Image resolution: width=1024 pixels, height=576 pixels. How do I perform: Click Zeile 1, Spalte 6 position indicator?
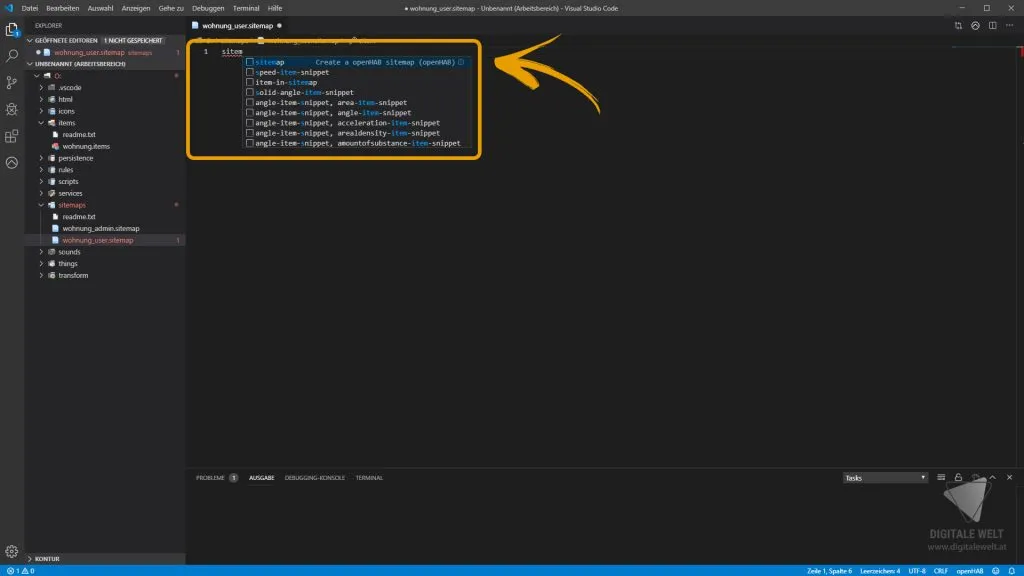click(829, 571)
